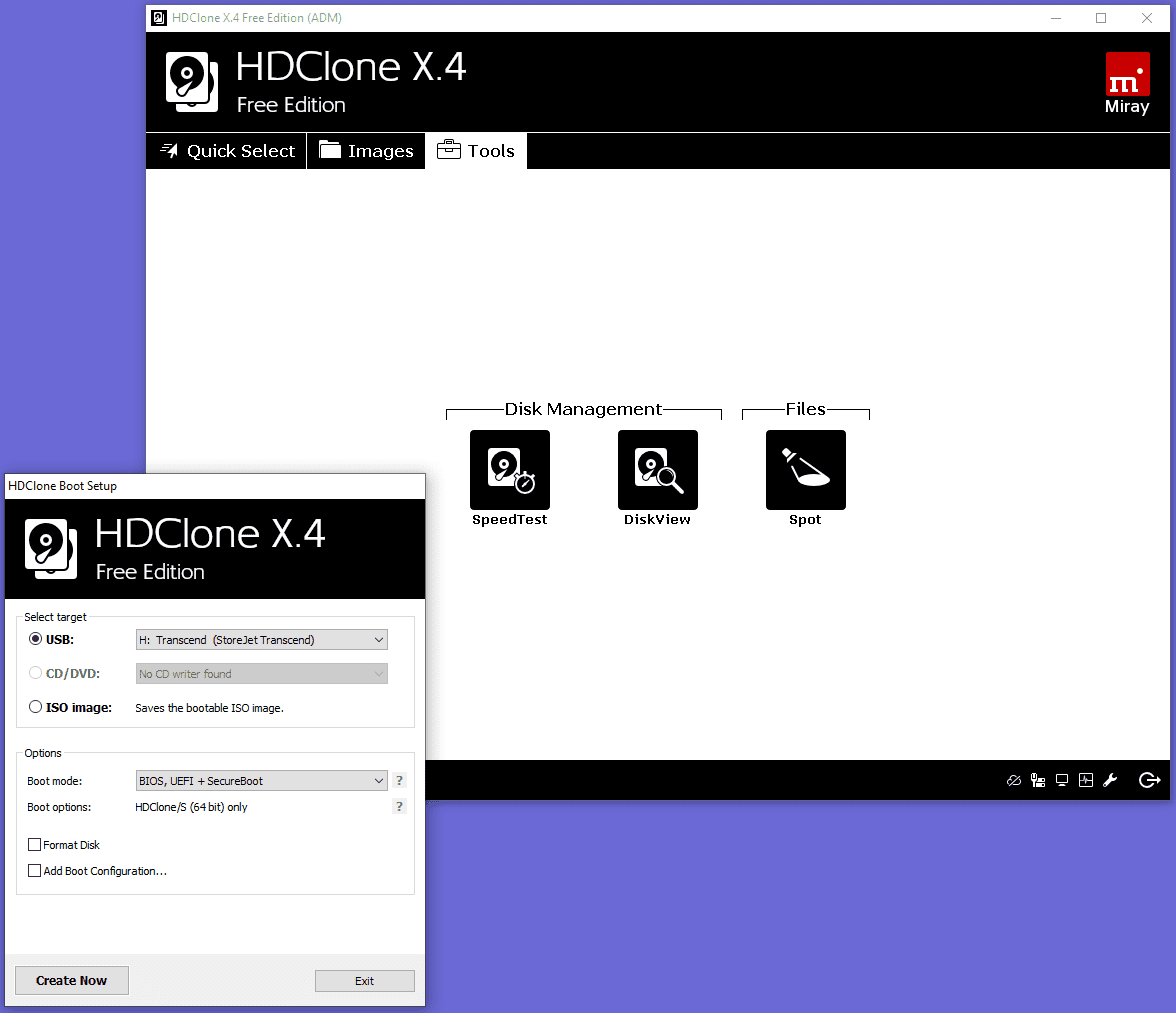
Task: Open the activity monitor pulse icon
Action: click(1085, 781)
